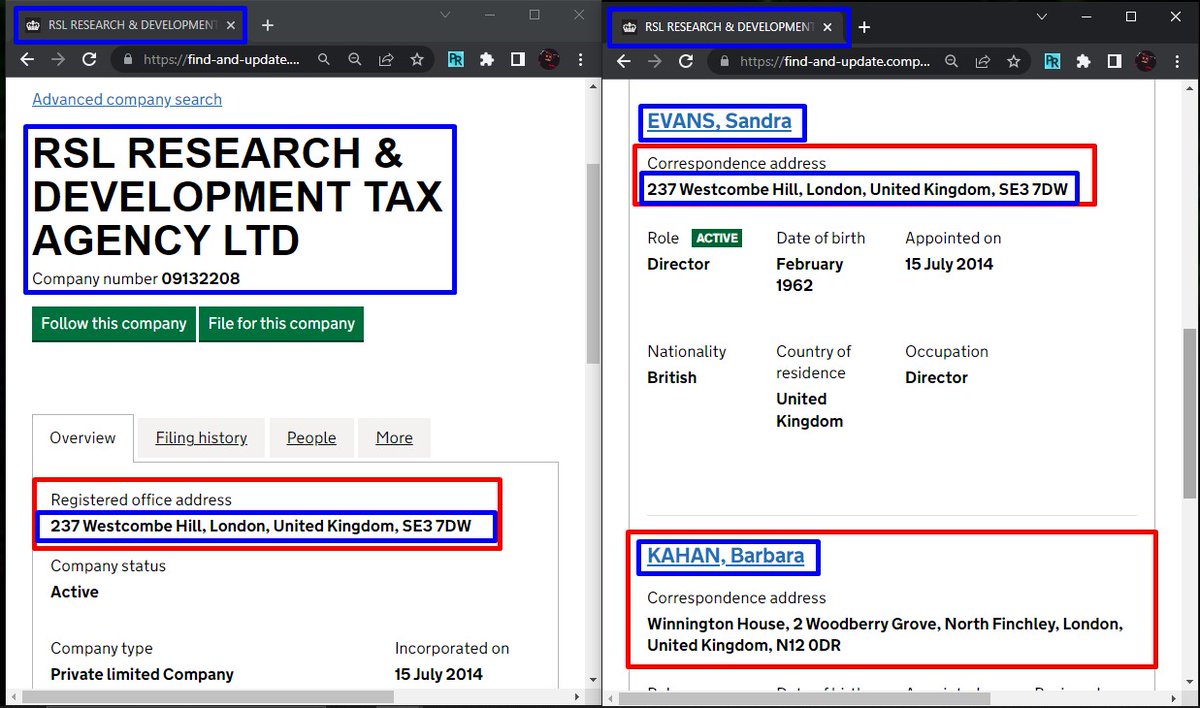Click the profile avatar in the right window
The image size is (1200, 708).
click(1146, 61)
